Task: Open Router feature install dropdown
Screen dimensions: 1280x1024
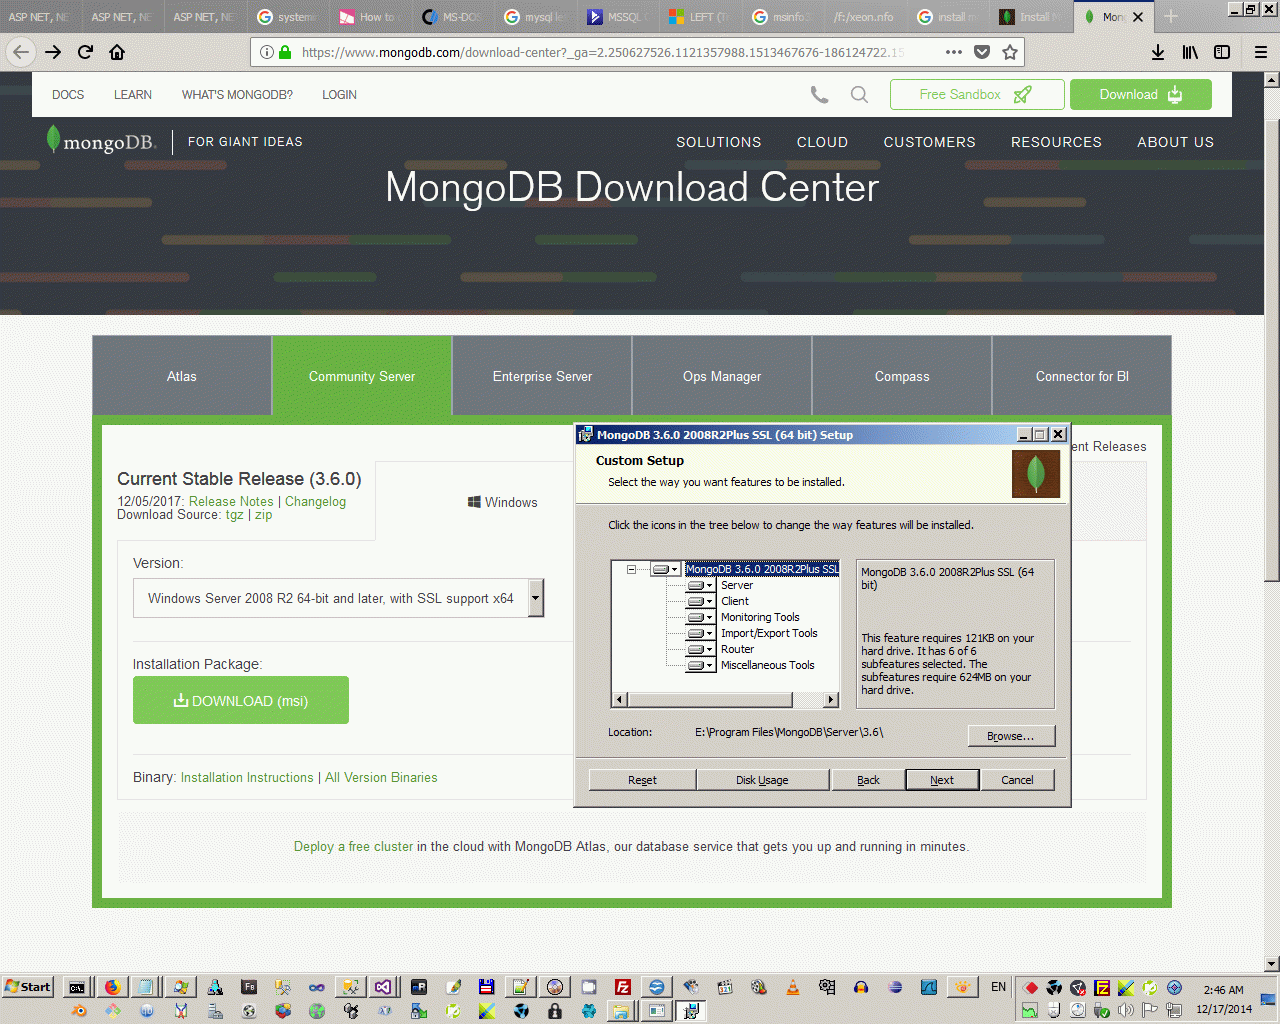Action: [700, 650]
